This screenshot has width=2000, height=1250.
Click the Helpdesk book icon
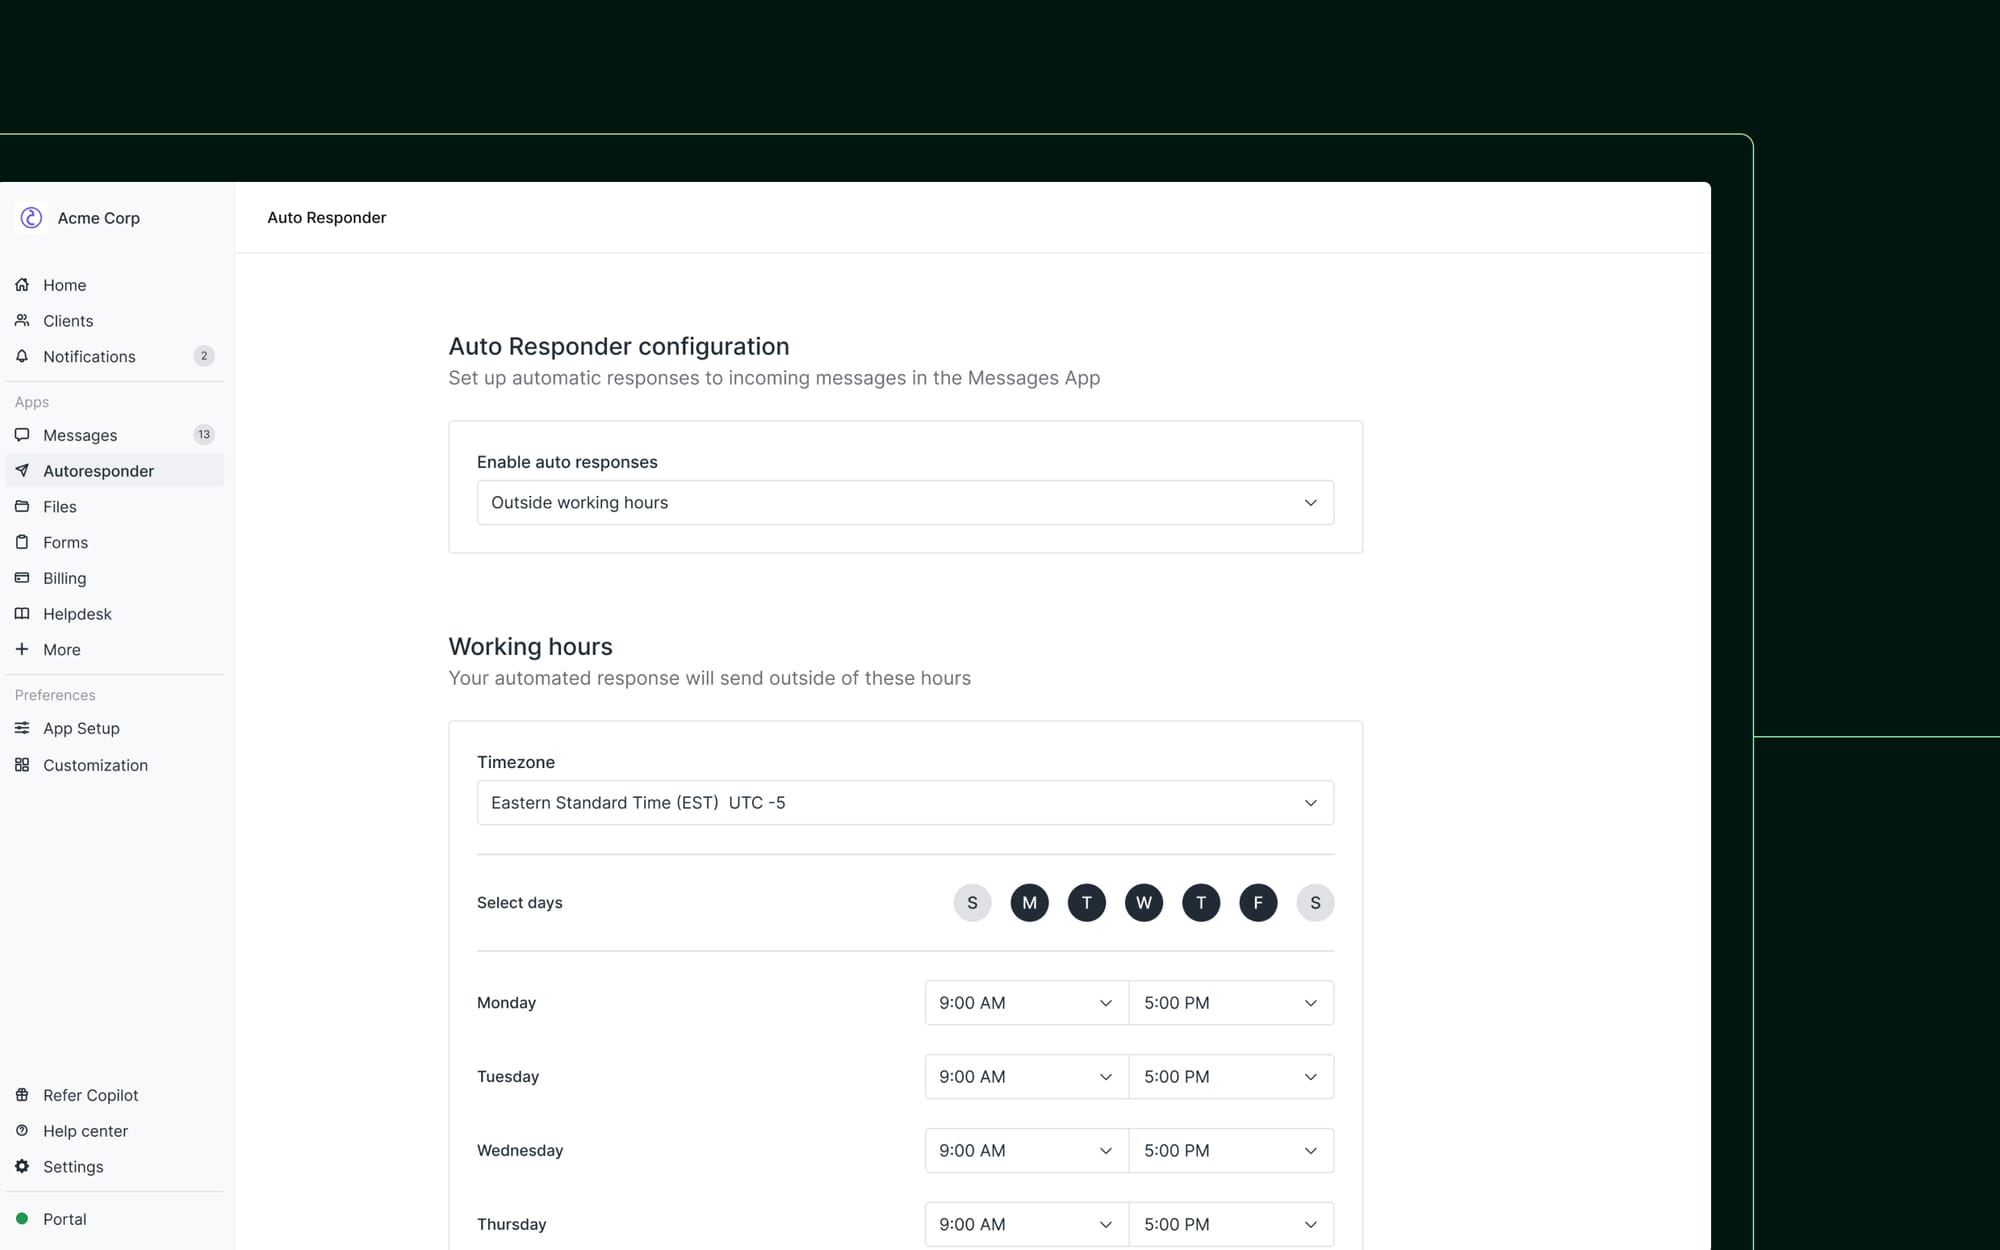click(x=22, y=614)
